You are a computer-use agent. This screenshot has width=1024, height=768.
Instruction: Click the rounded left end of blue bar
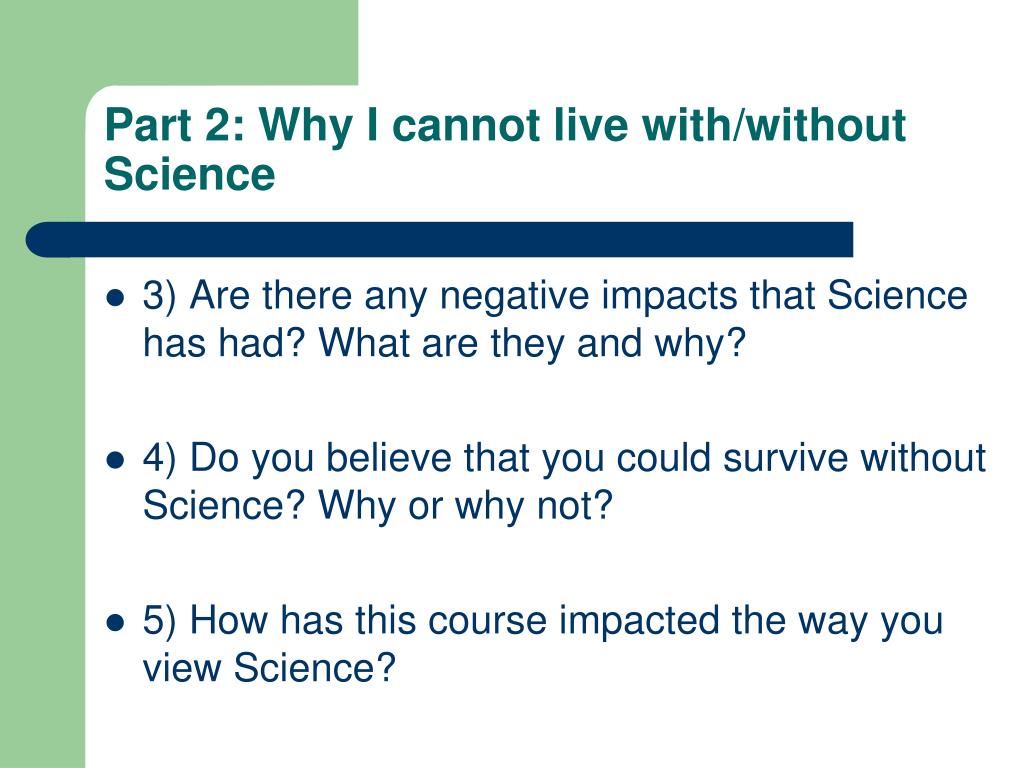point(40,239)
